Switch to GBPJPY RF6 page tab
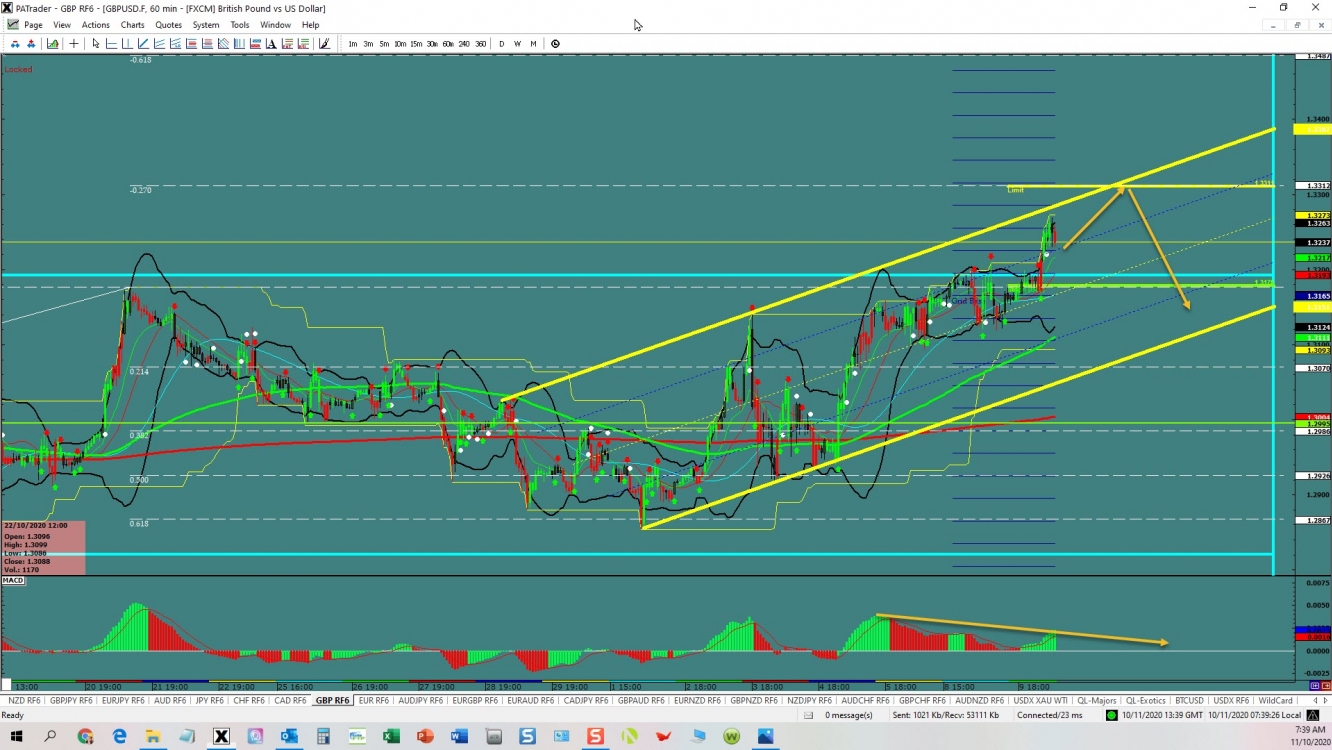This screenshot has width=1332, height=750. pyautogui.click(x=73, y=701)
